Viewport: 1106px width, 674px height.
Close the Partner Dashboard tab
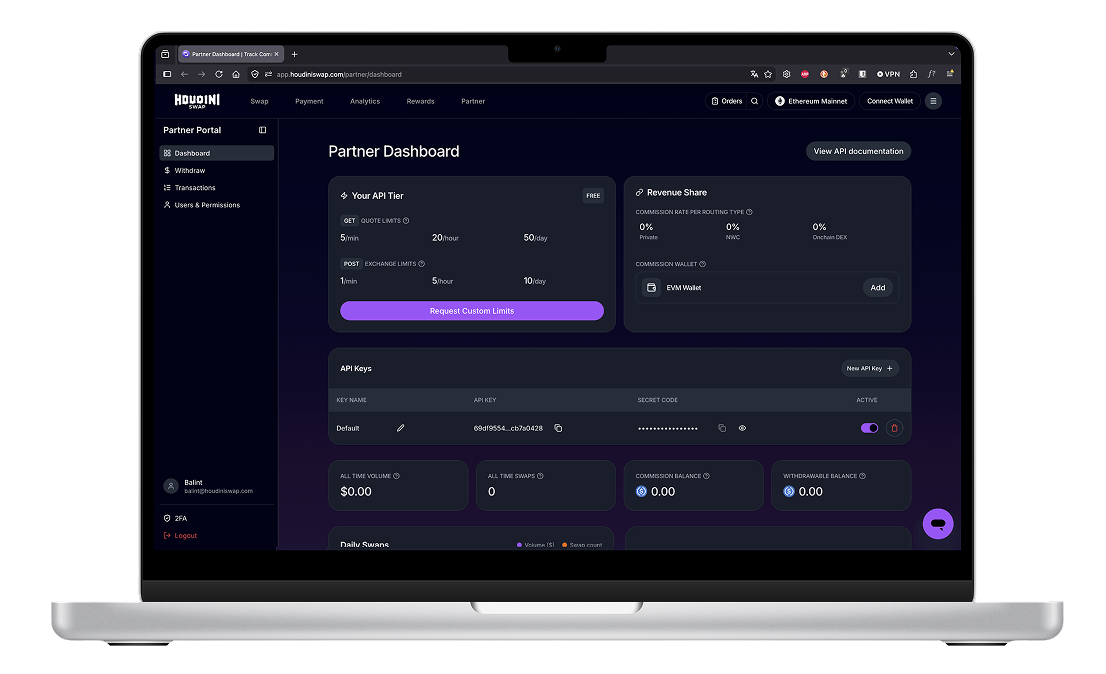pos(276,54)
